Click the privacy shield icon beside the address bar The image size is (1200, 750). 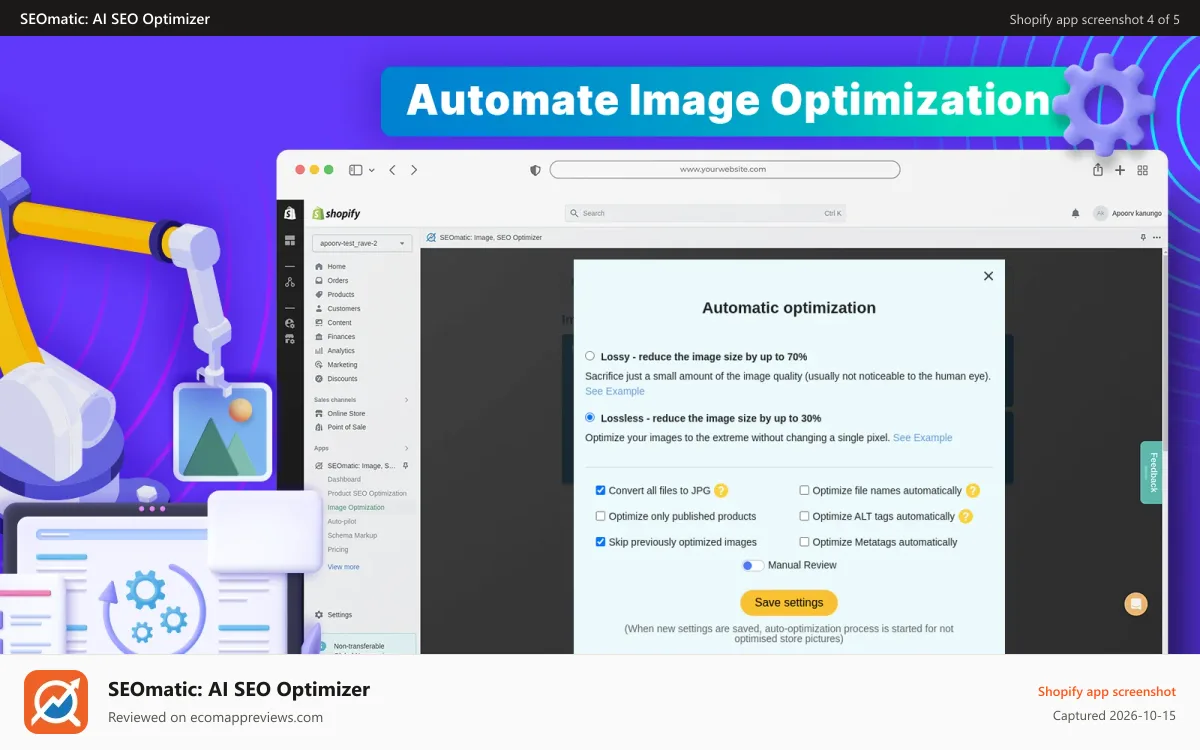click(535, 170)
